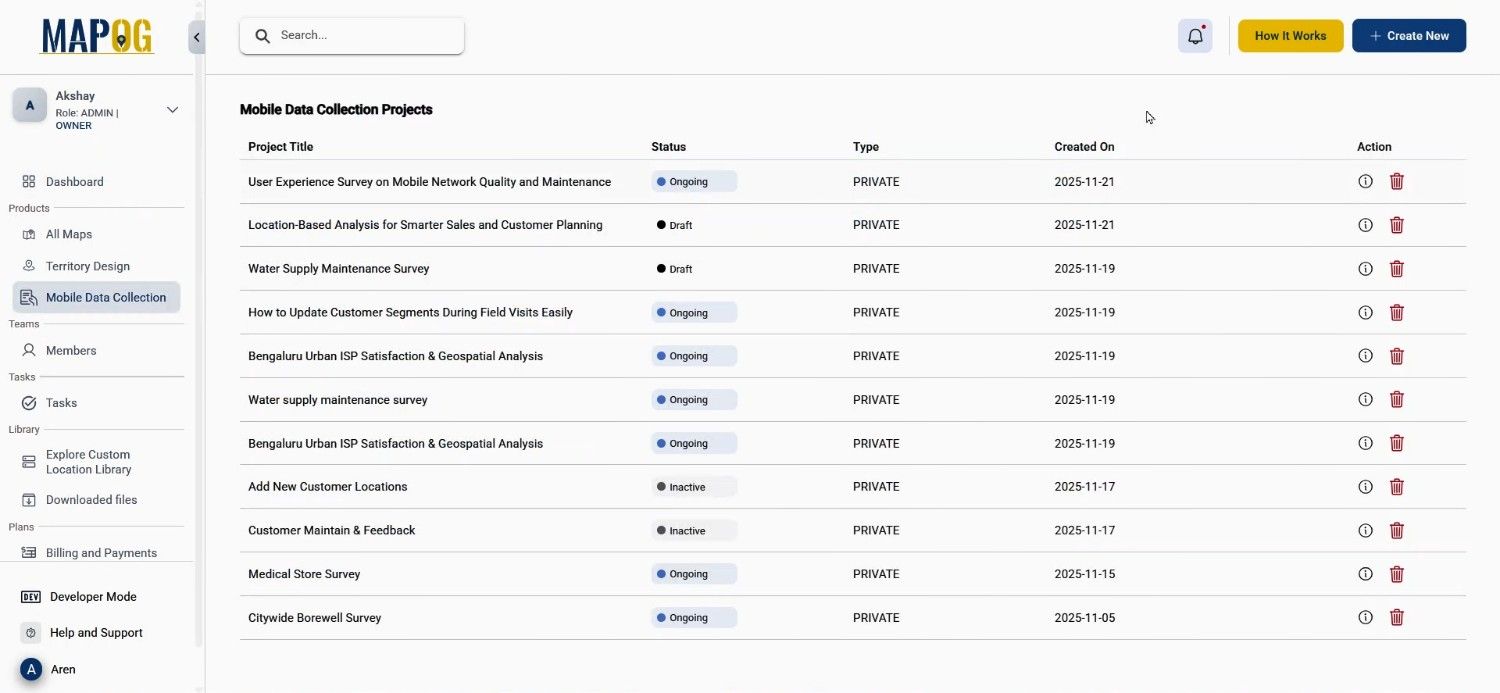The image size is (1500, 693).
Task: Focus the Search input field
Action: point(365,35)
